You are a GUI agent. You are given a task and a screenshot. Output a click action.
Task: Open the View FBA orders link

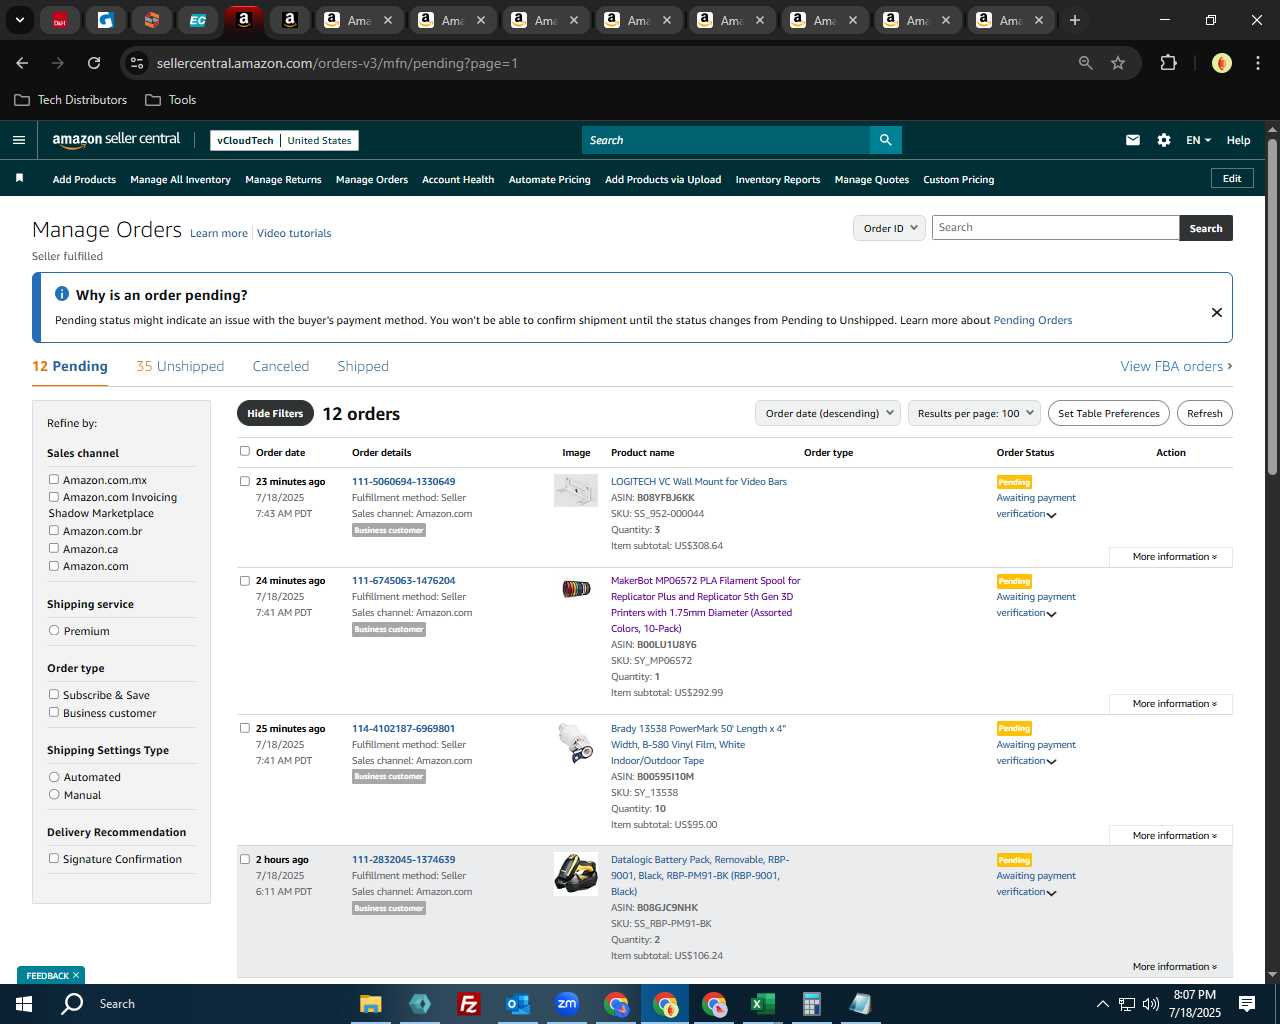[1176, 366]
